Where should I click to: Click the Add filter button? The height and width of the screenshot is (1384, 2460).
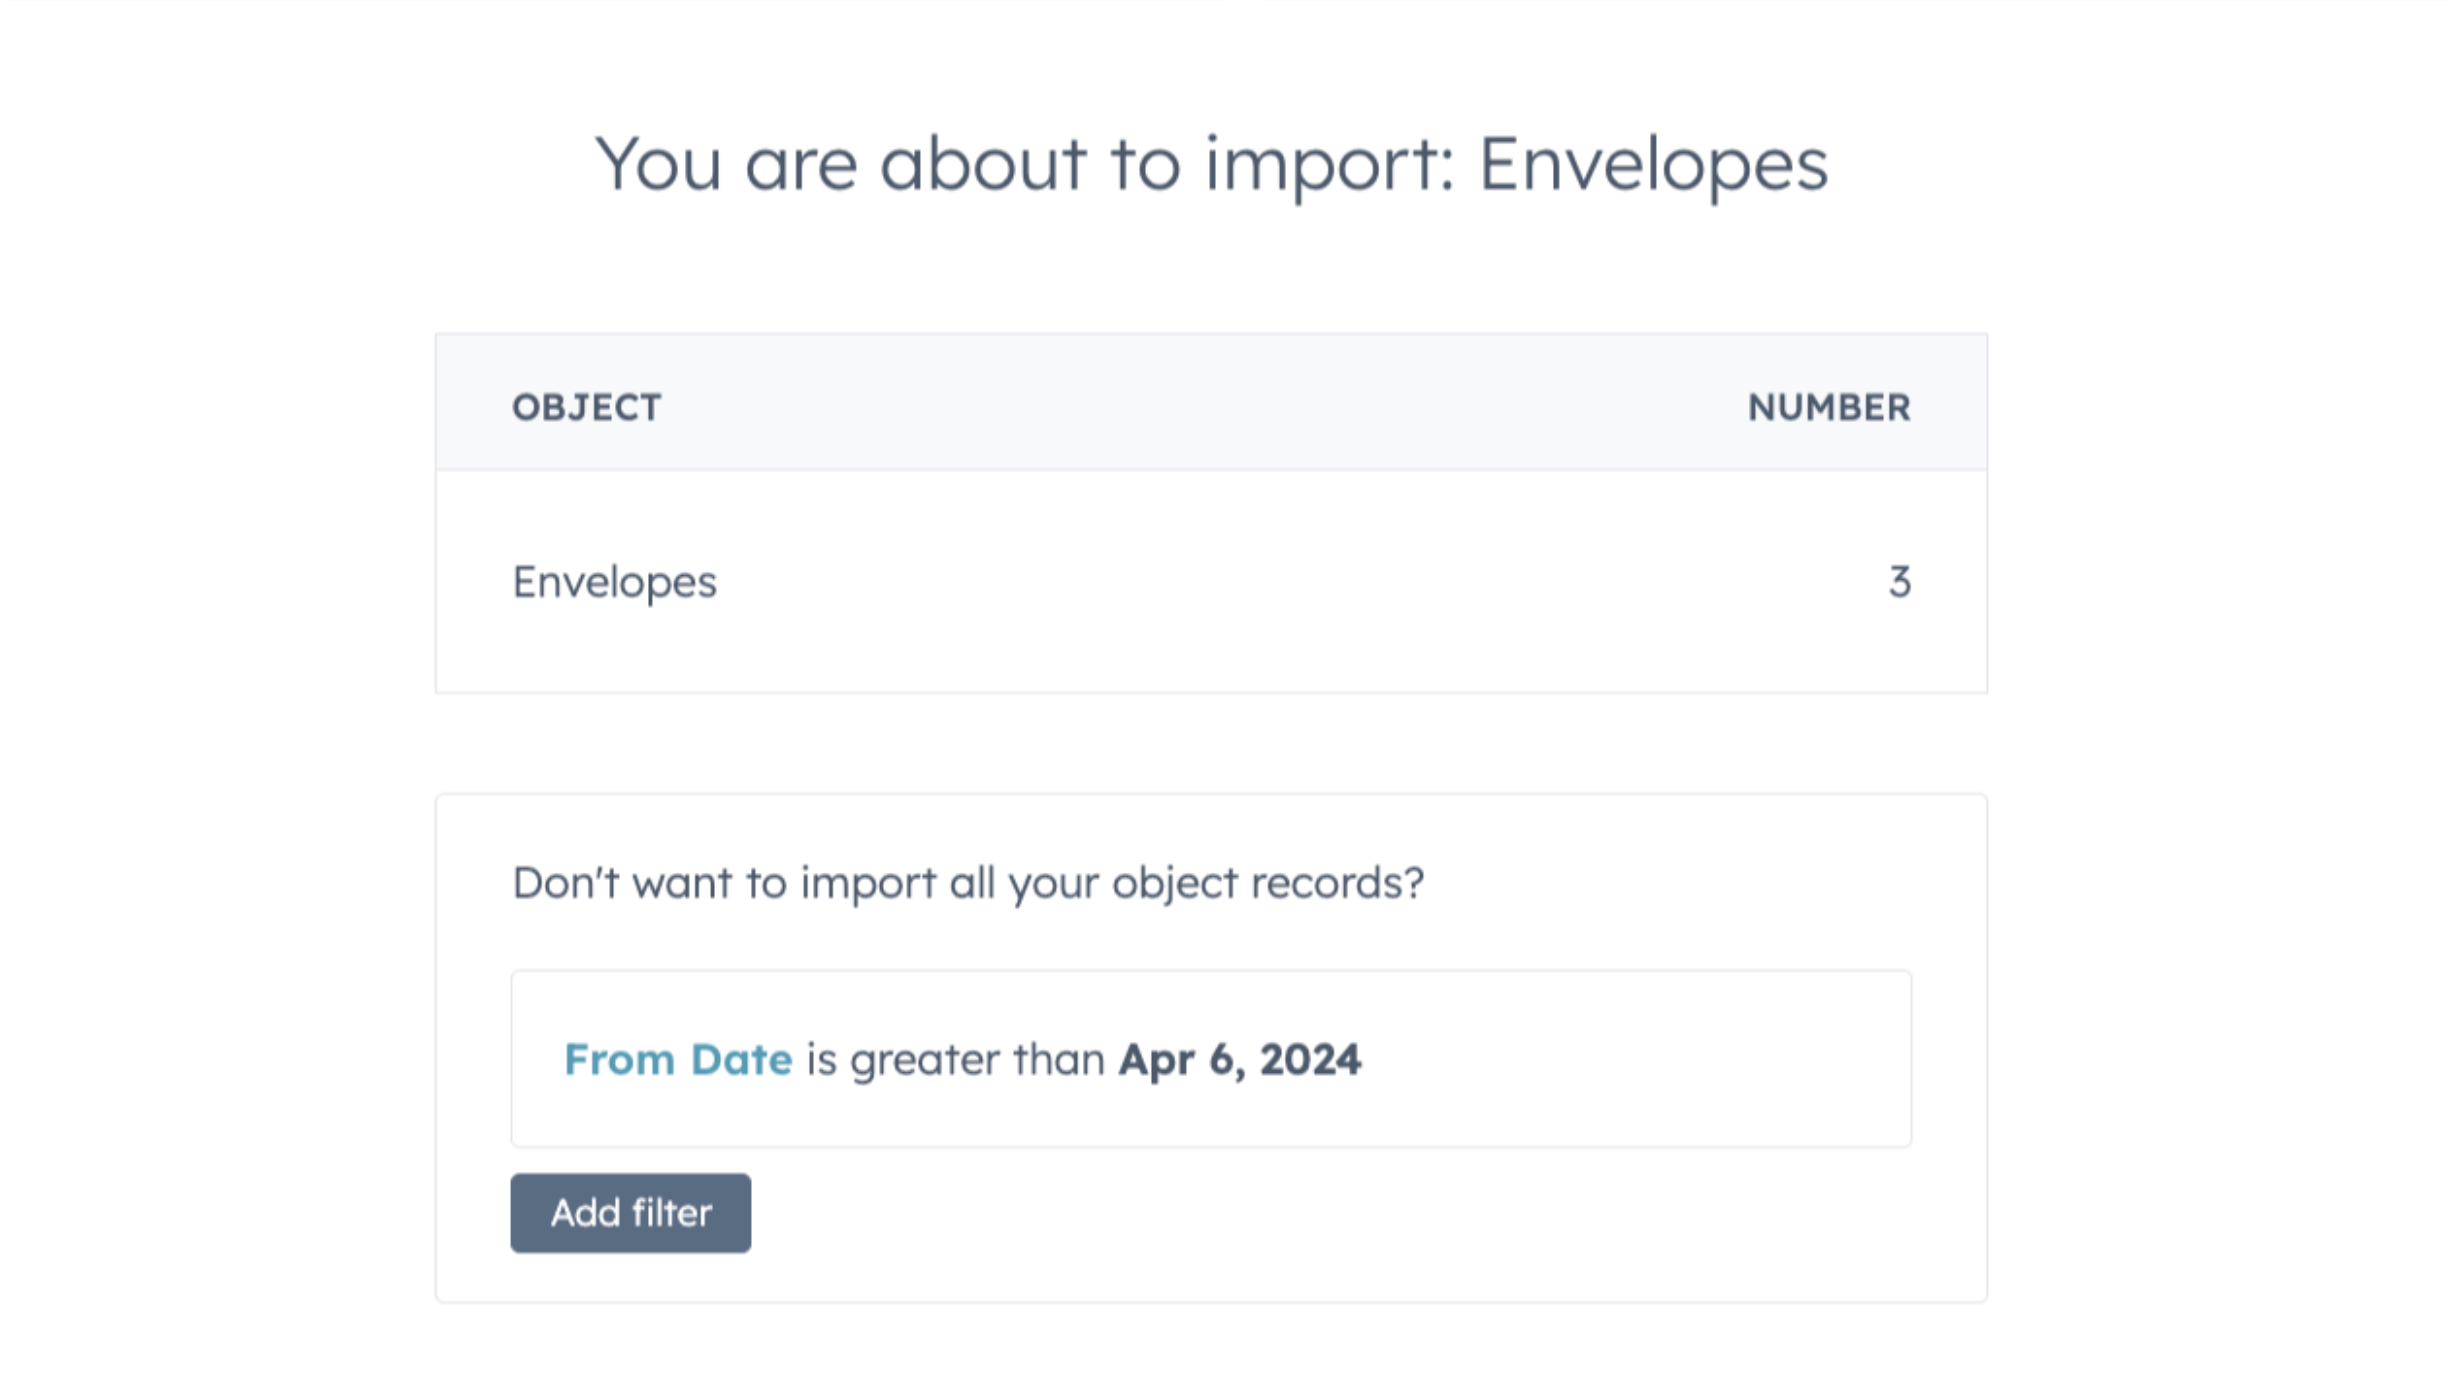[x=630, y=1213]
